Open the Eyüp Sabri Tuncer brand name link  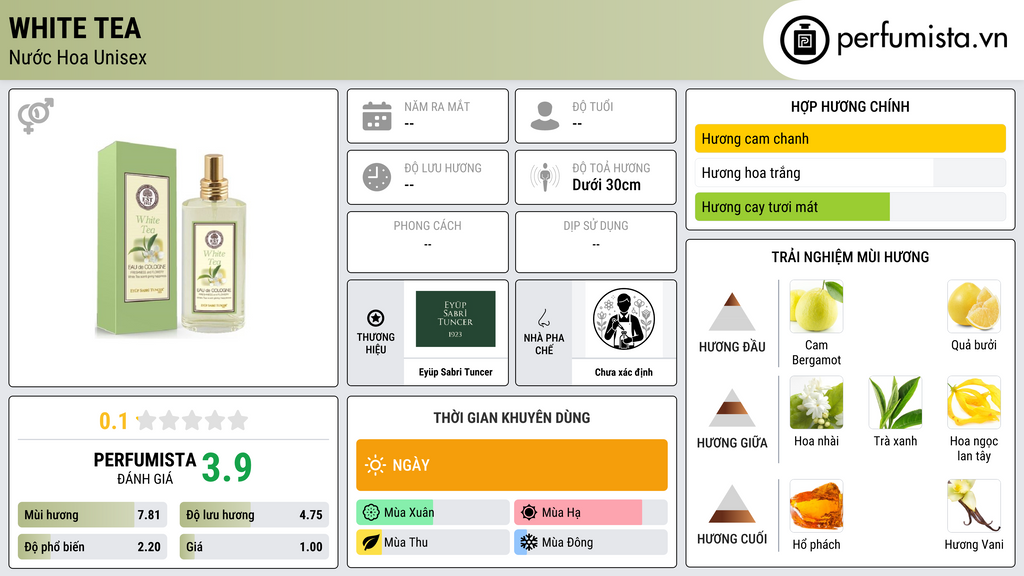pos(455,372)
